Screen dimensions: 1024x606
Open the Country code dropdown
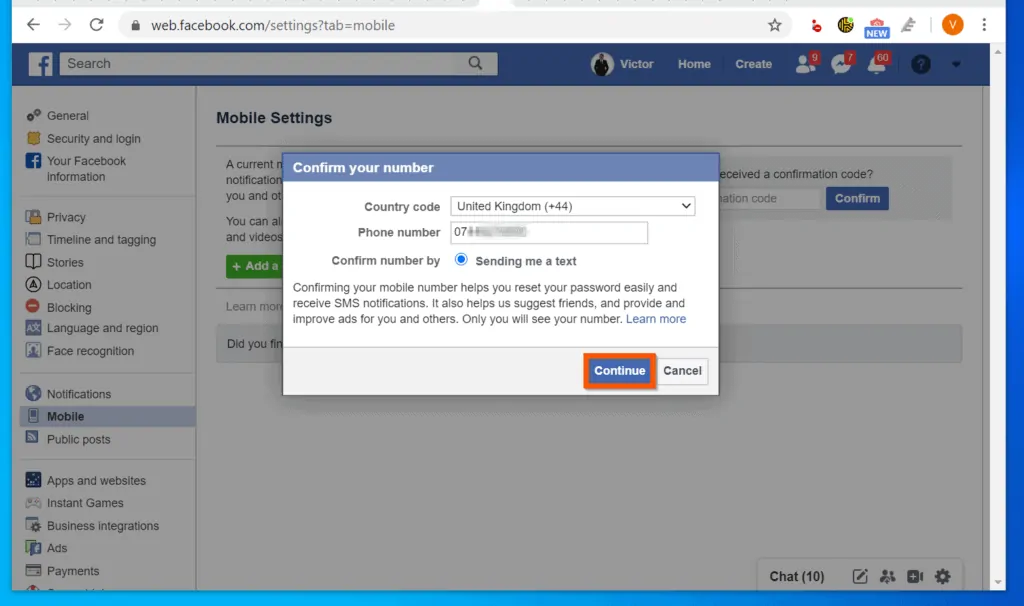pyautogui.click(x=573, y=206)
